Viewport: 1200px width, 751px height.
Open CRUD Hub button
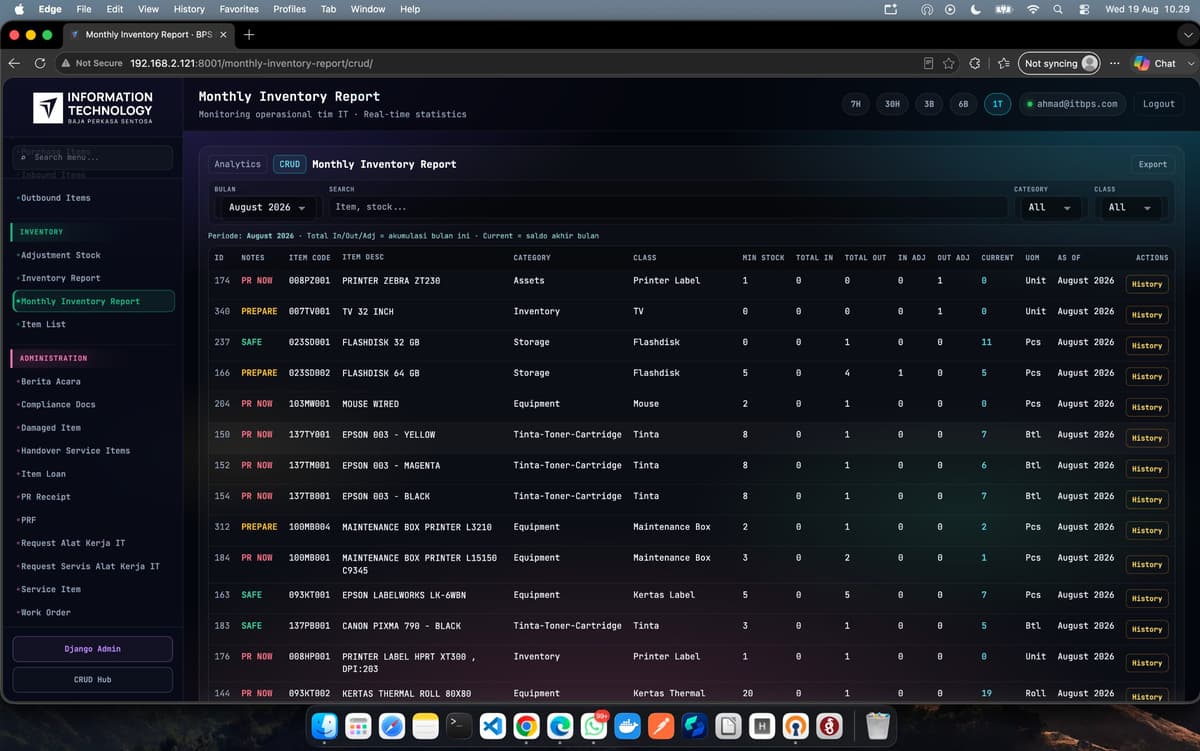(x=92, y=680)
